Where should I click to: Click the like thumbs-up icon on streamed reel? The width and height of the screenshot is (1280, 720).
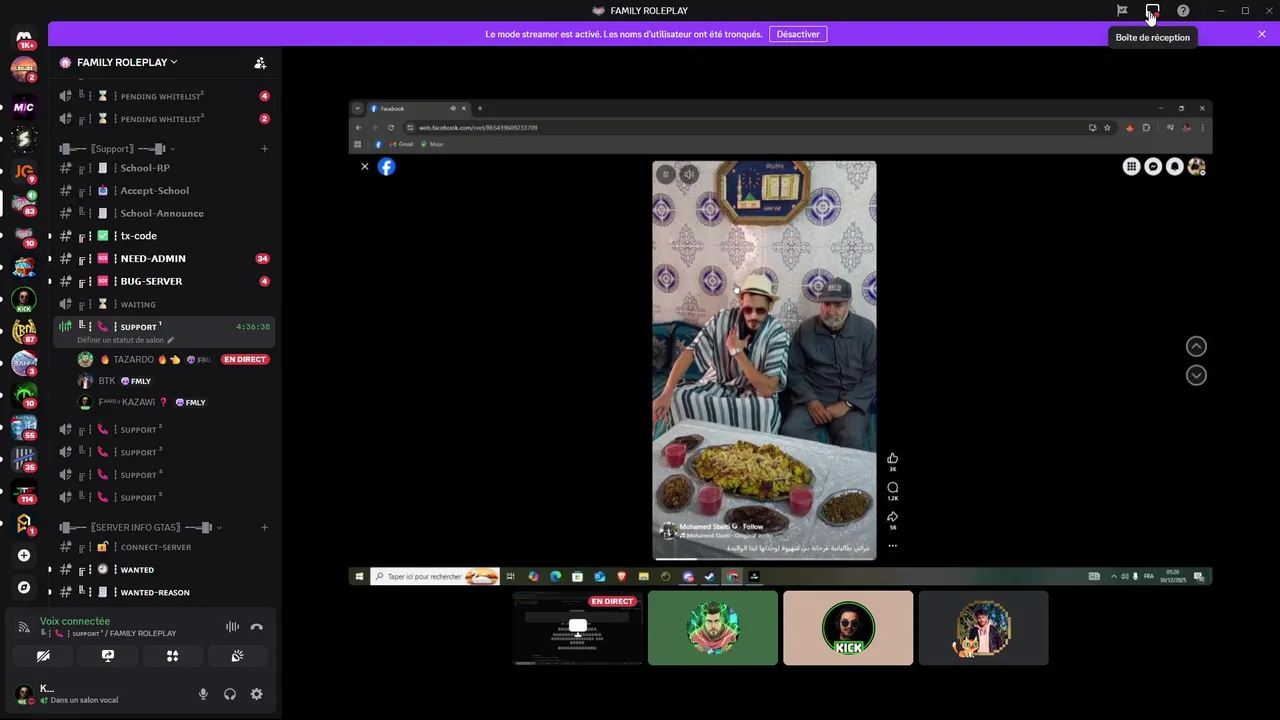click(892, 458)
